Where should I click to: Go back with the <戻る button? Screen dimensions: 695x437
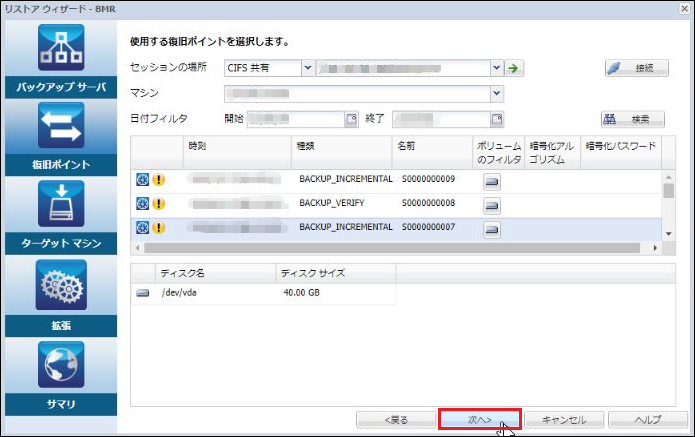point(396,419)
